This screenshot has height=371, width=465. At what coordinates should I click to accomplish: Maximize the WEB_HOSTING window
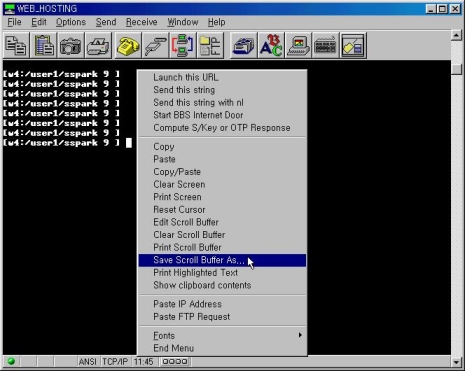(x=442, y=9)
